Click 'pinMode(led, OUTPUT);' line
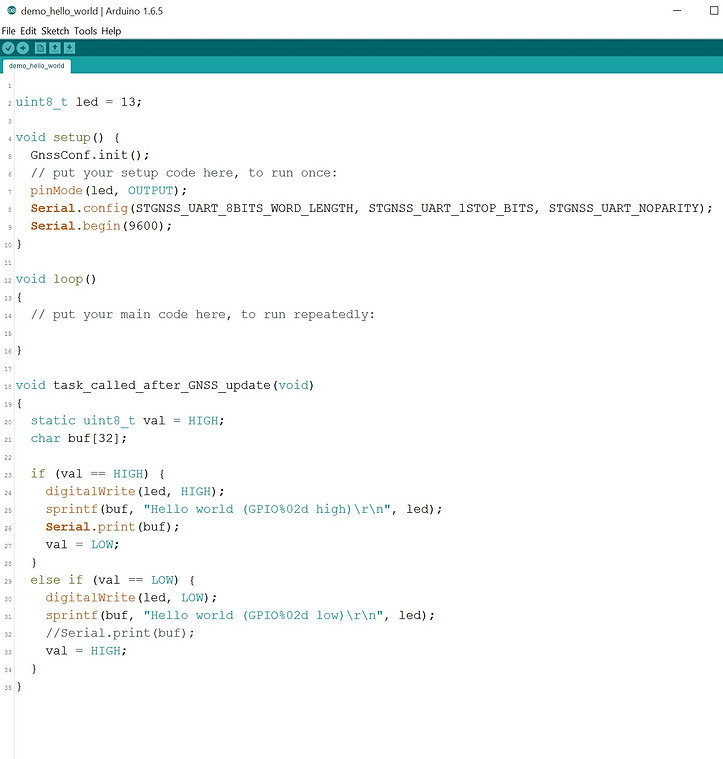 tap(108, 191)
